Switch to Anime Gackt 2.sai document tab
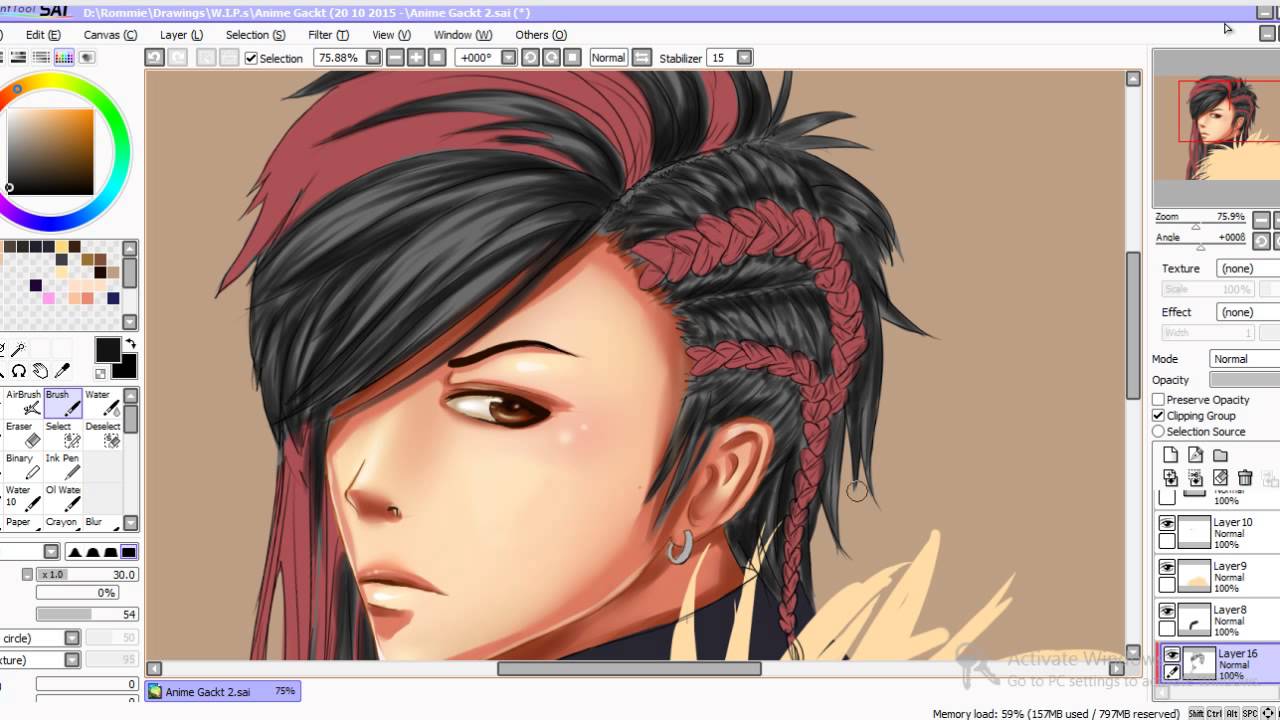The width and height of the screenshot is (1280, 720). click(x=222, y=691)
